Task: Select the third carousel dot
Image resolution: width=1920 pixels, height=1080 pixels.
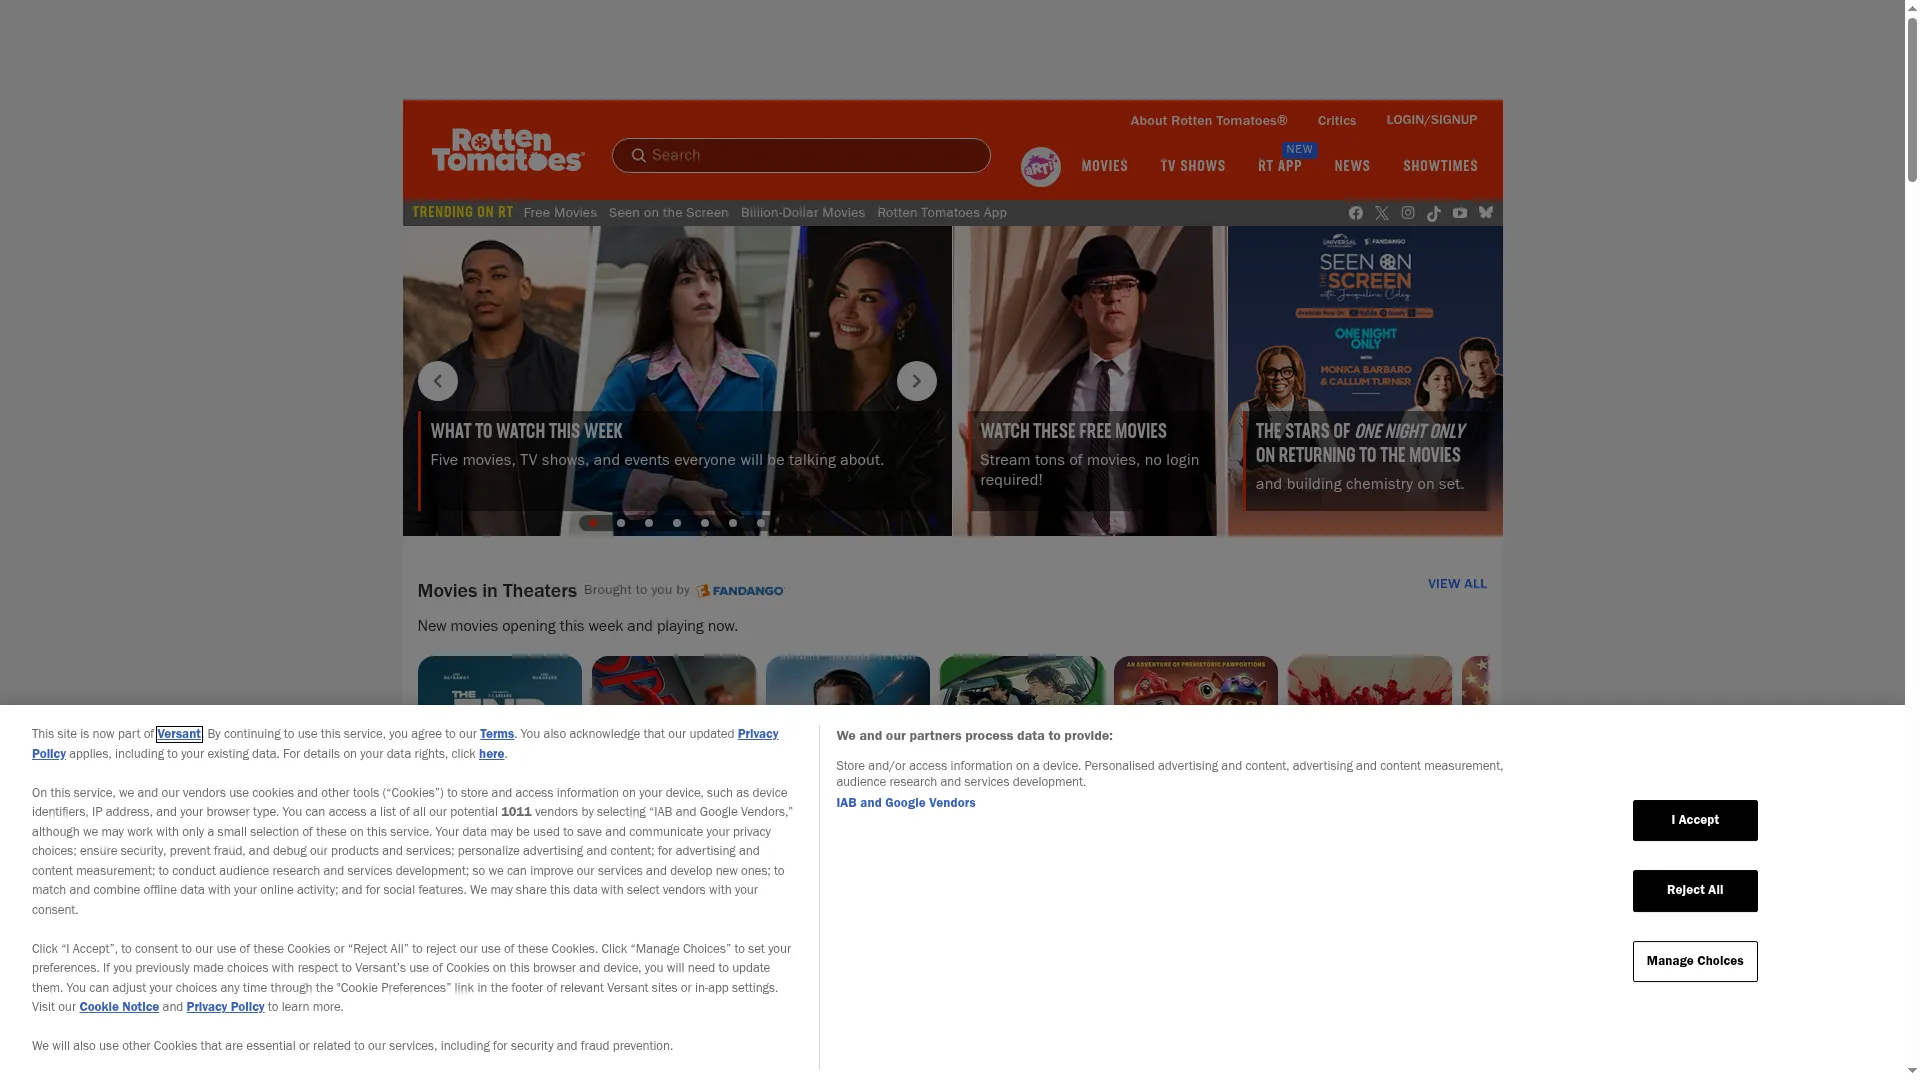Action: (x=649, y=523)
